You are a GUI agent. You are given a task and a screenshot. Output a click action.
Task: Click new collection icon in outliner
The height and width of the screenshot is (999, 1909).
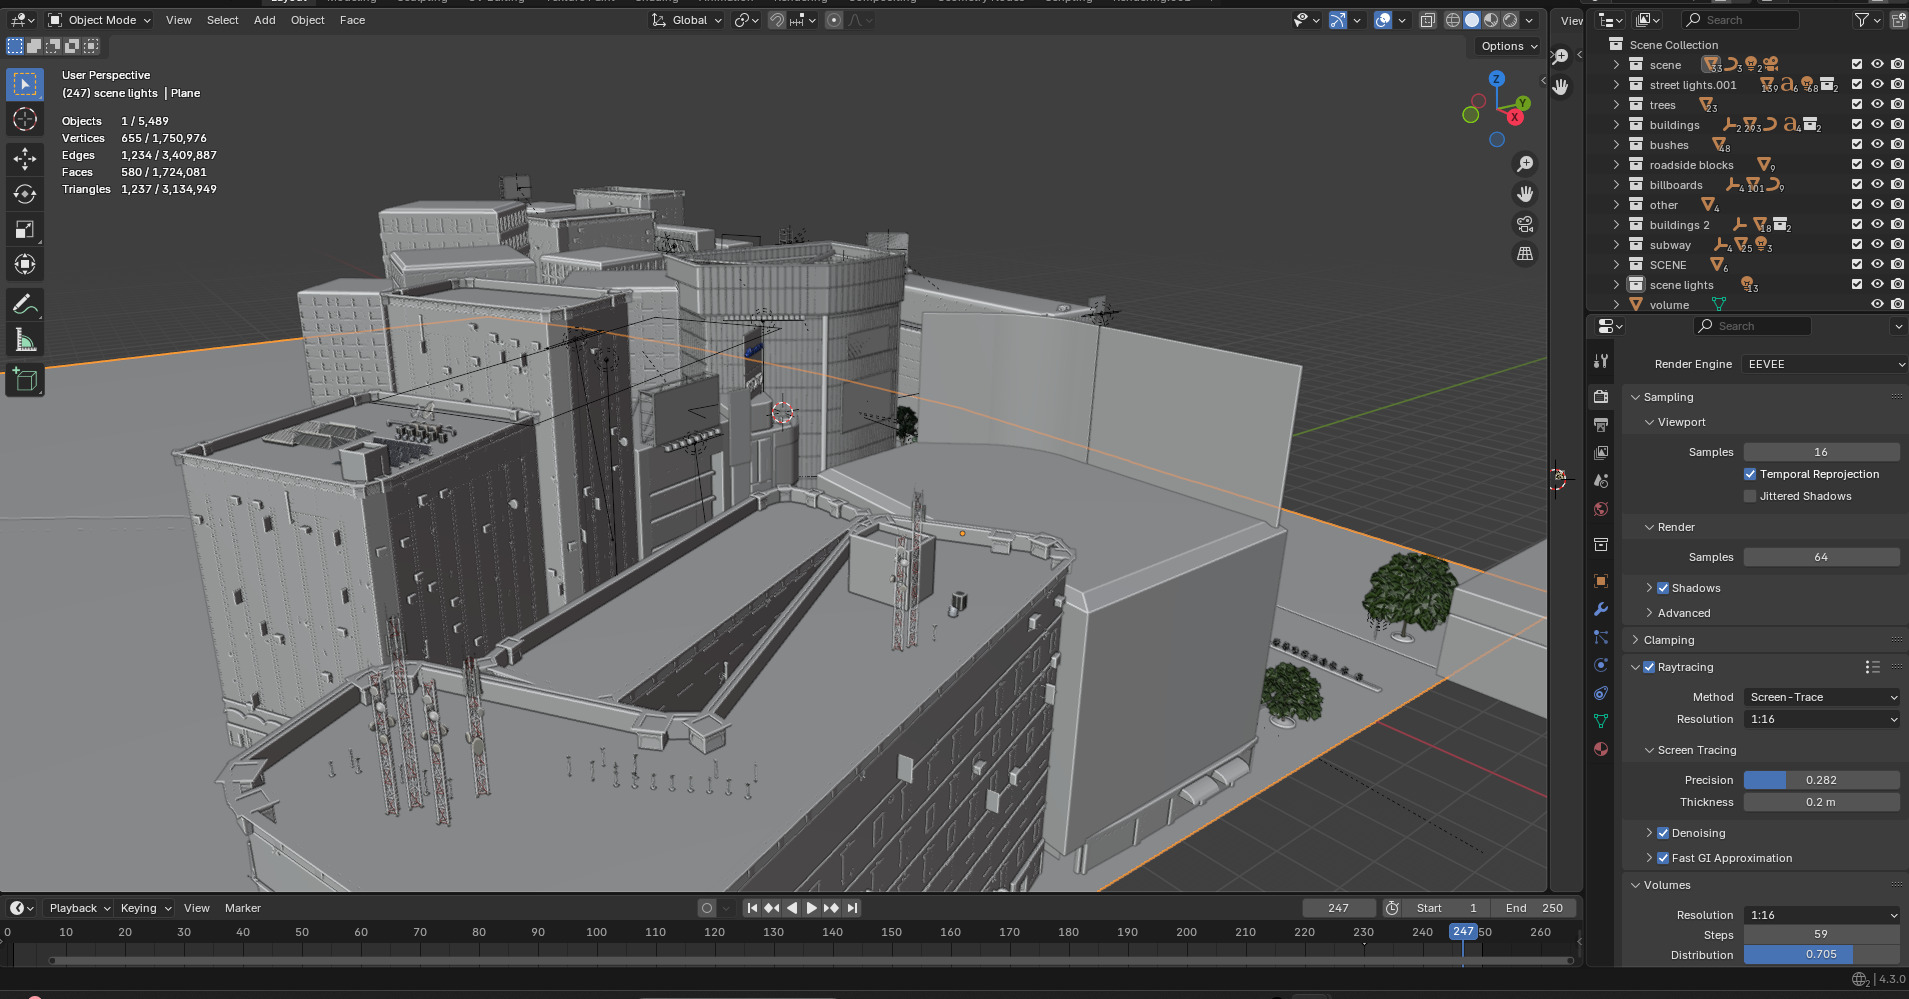tap(1898, 20)
